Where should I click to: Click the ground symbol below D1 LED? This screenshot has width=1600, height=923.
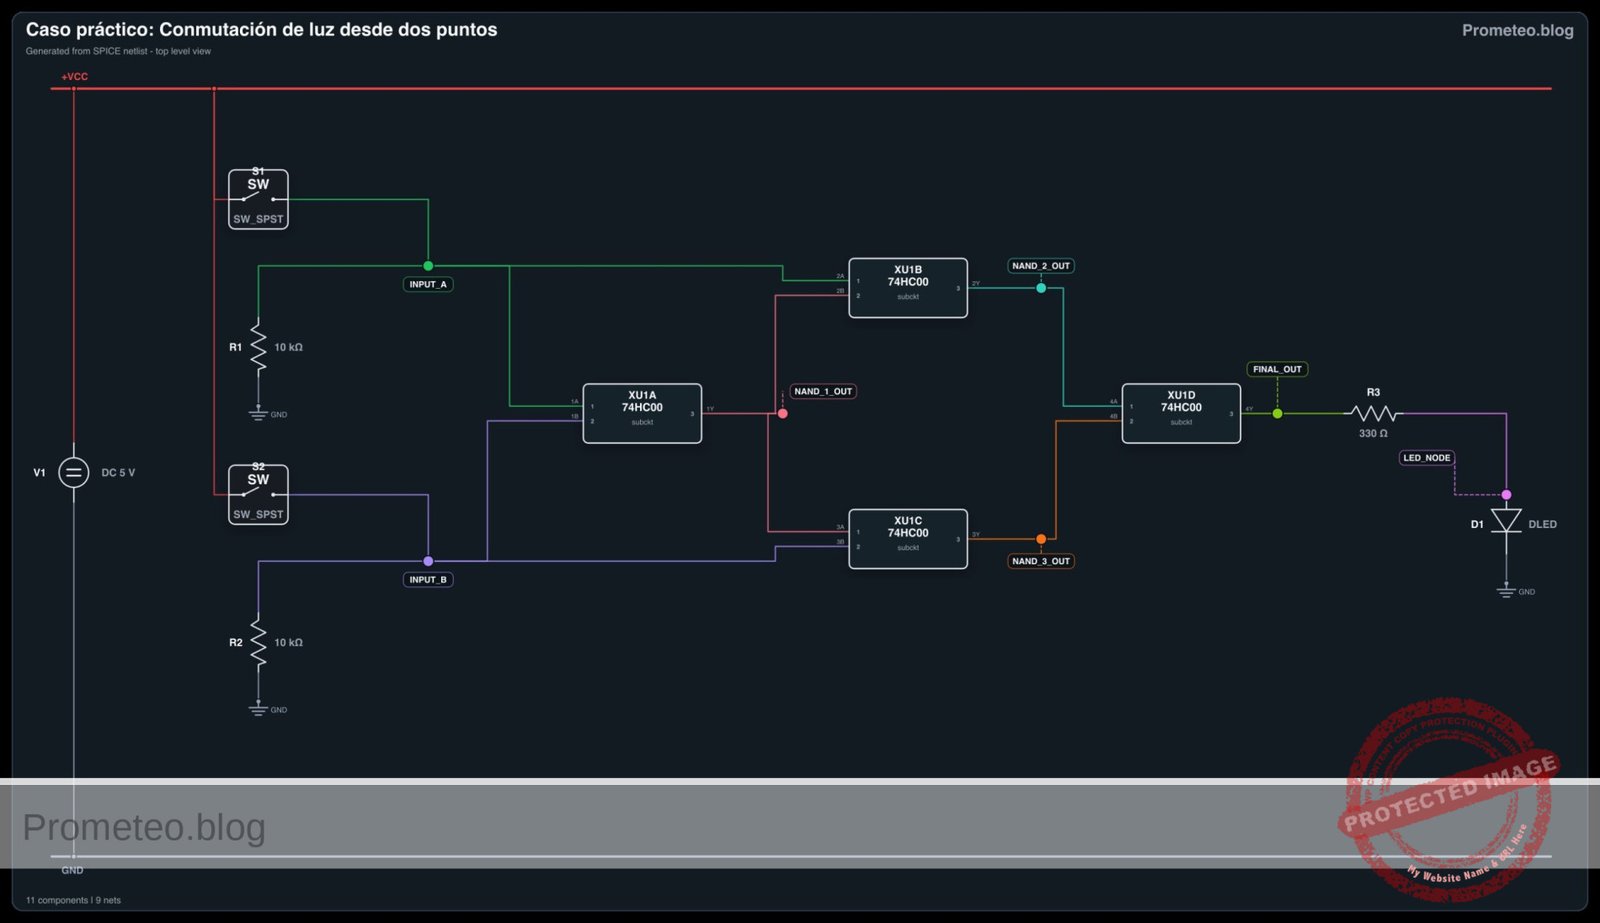(1506, 590)
